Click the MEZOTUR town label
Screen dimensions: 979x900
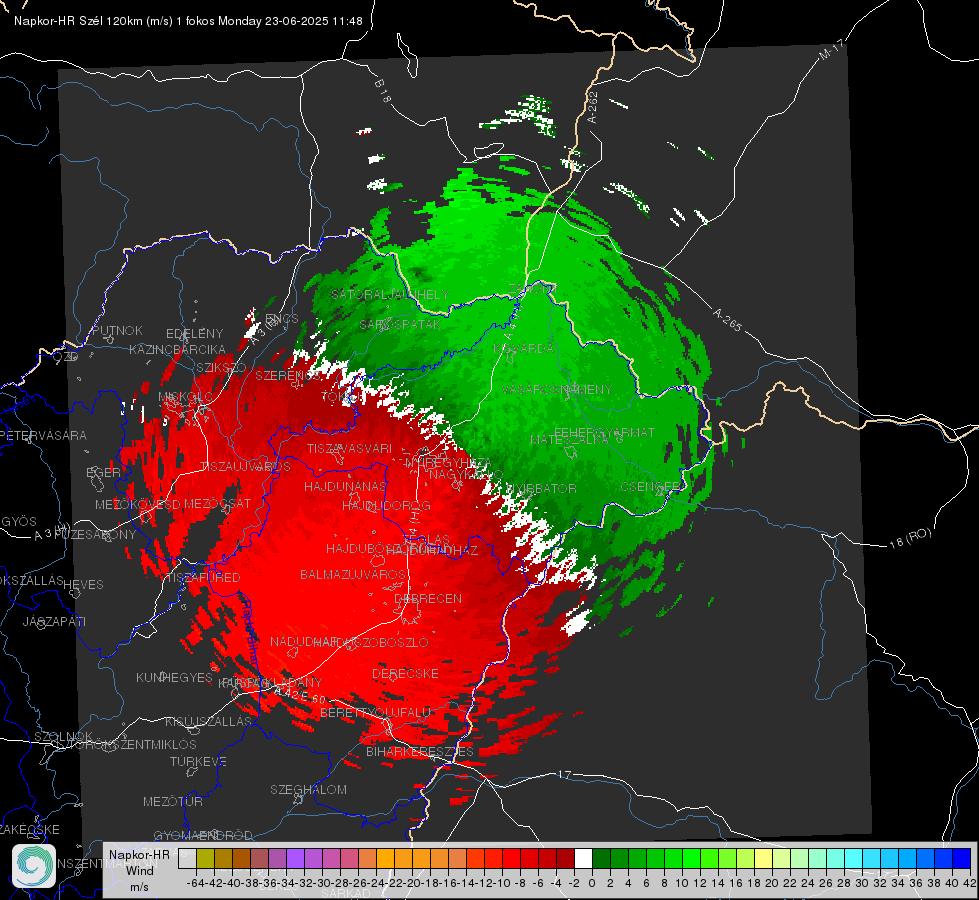(x=173, y=802)
